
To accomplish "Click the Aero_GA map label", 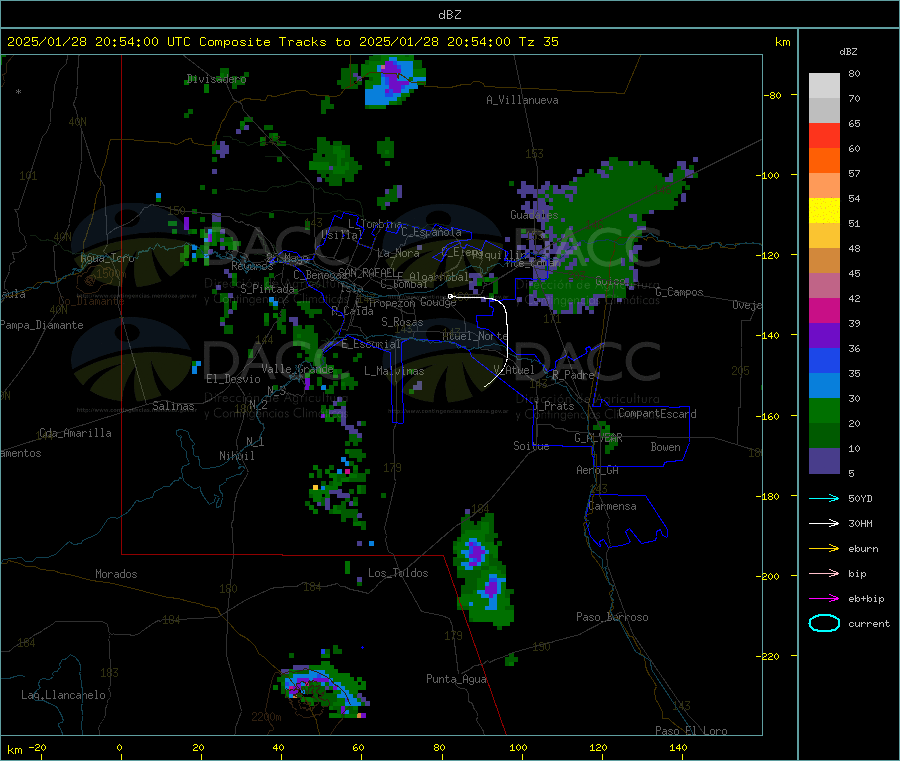I will point(598,470).
